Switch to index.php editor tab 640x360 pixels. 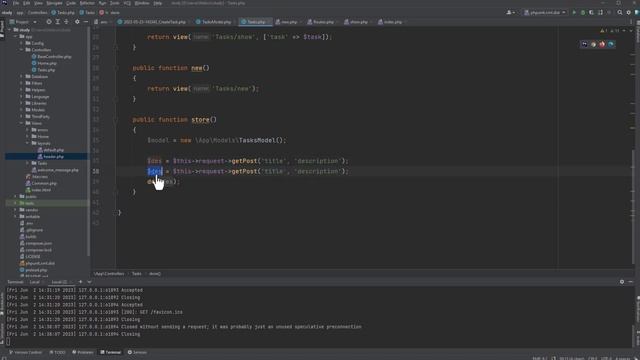391,22
